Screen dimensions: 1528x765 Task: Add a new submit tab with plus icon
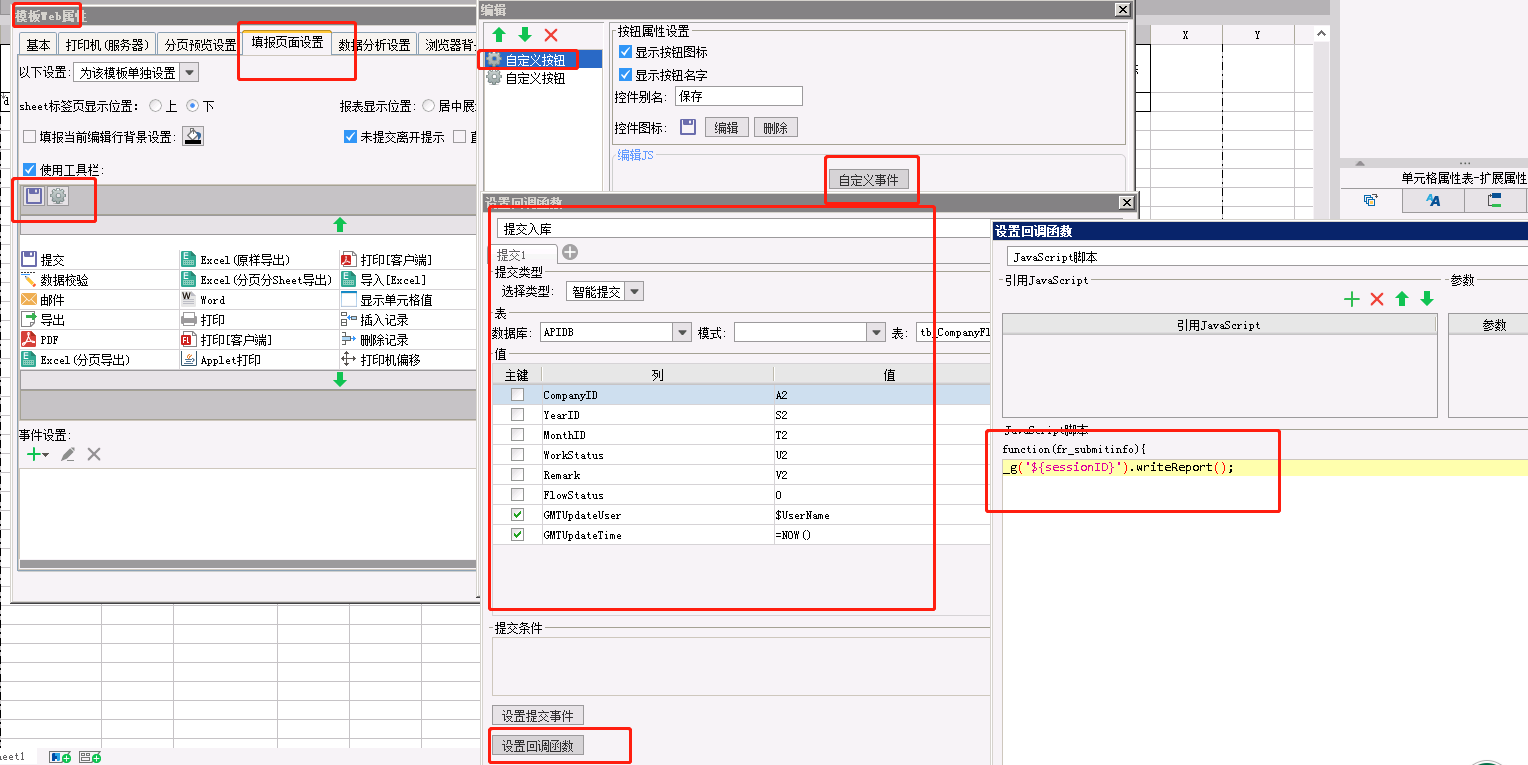[570, 252]
